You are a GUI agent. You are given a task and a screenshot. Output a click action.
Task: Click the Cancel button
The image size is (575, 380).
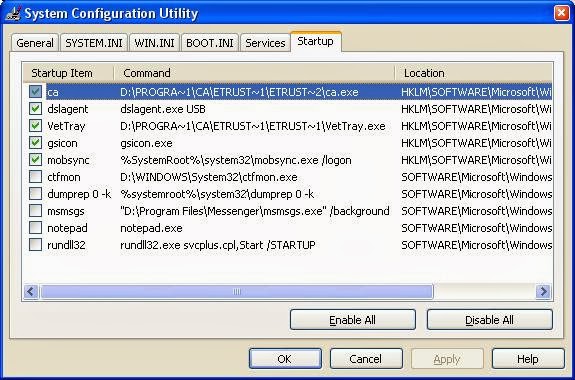(x=366, y=359)
